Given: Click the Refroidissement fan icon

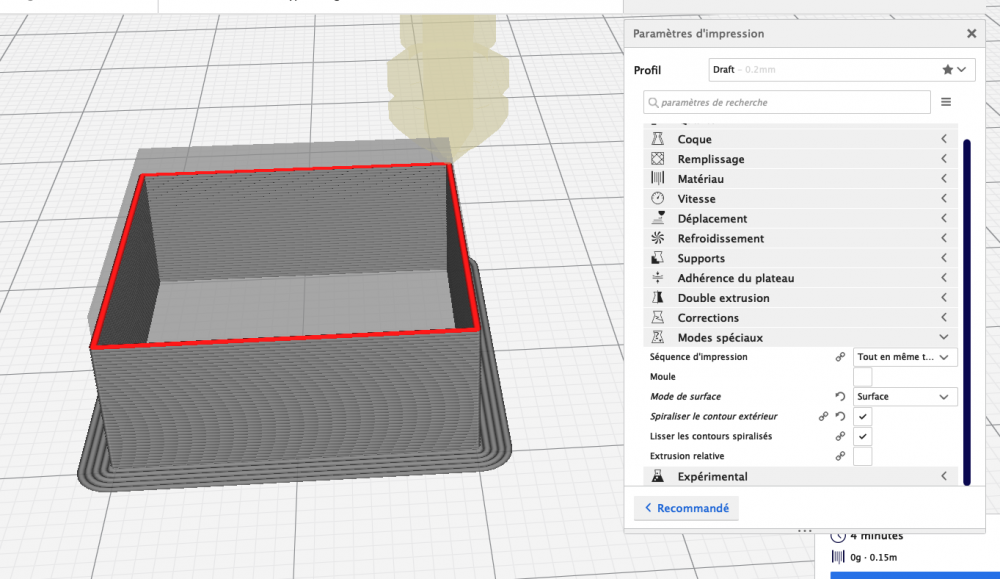Looking at the screenshot, I should tap(658, 238).
